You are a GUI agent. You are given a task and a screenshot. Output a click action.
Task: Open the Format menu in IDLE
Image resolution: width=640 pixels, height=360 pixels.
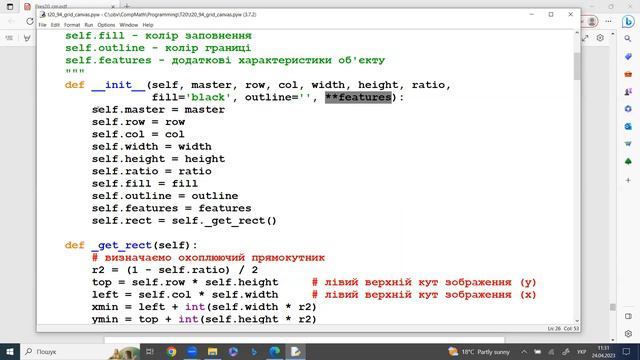[72, 25]
